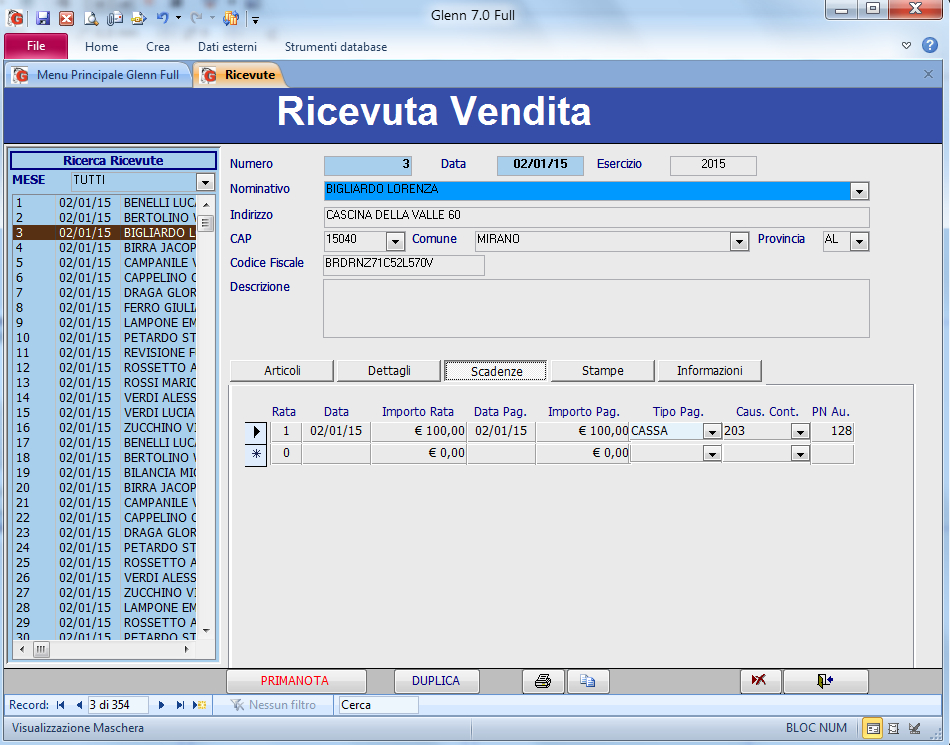The width and height of the screenshot is (950, 745).
Task: Click the Cerca search field
Action: point(377,705)
